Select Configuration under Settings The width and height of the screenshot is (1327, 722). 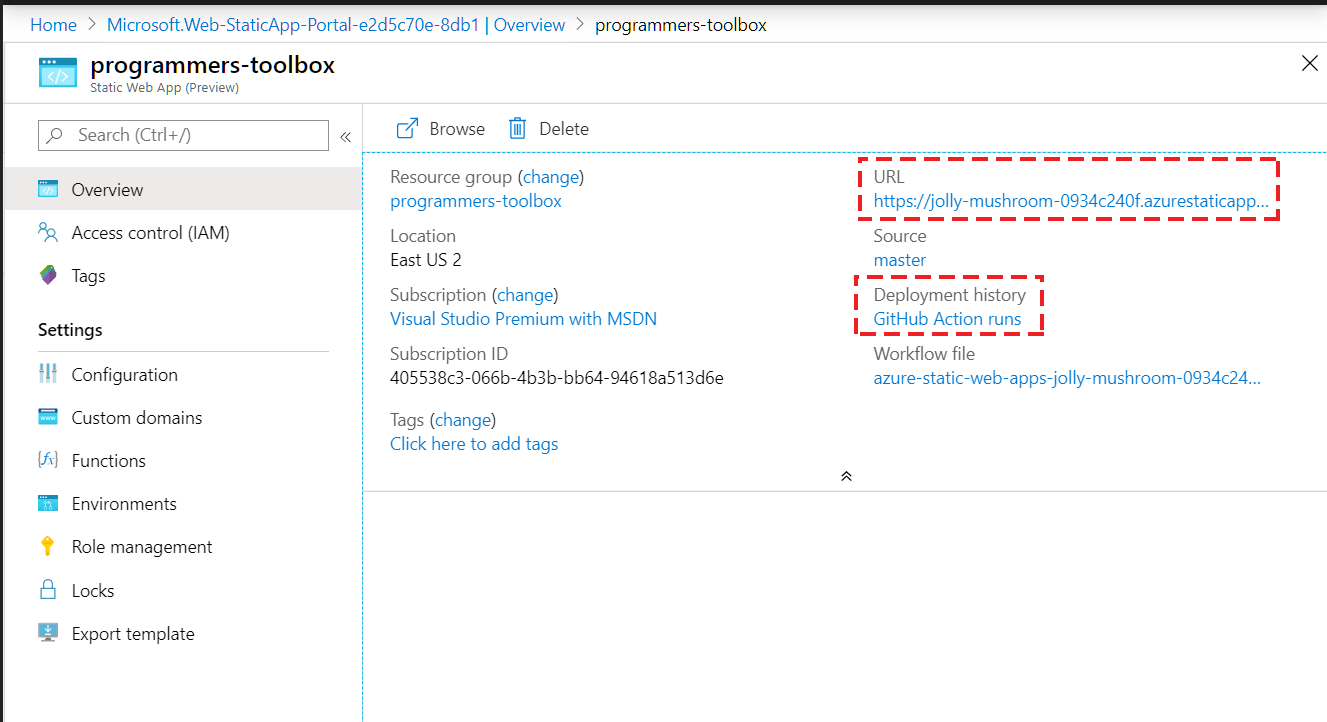coord(181,374)
